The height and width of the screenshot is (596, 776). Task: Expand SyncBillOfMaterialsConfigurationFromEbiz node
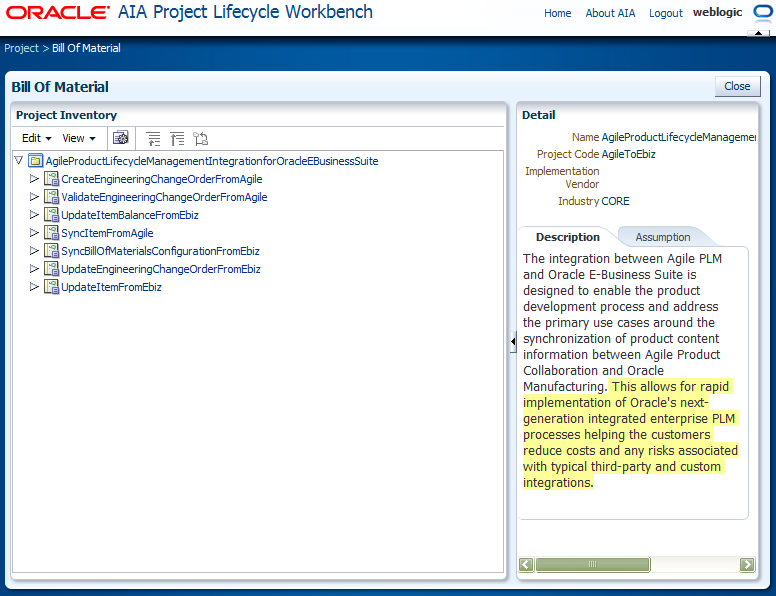(34, 251)
